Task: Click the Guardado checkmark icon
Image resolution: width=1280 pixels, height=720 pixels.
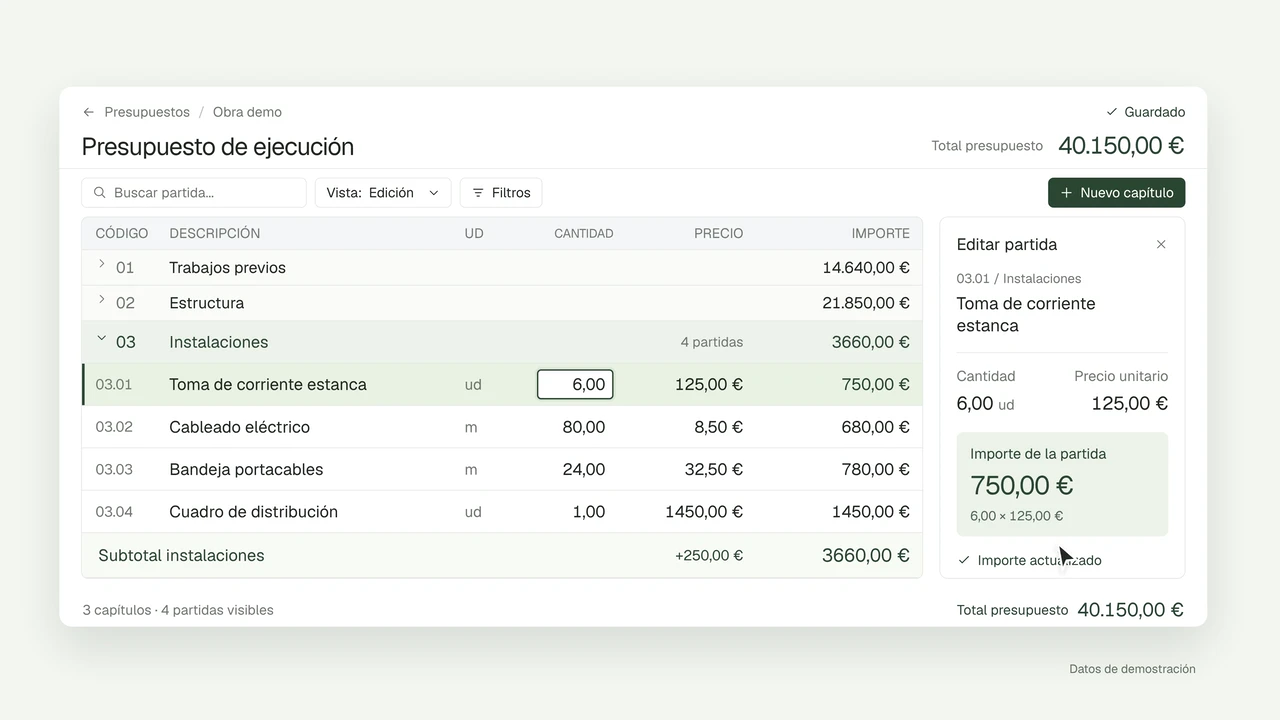Action: (x=1112, y=112)
